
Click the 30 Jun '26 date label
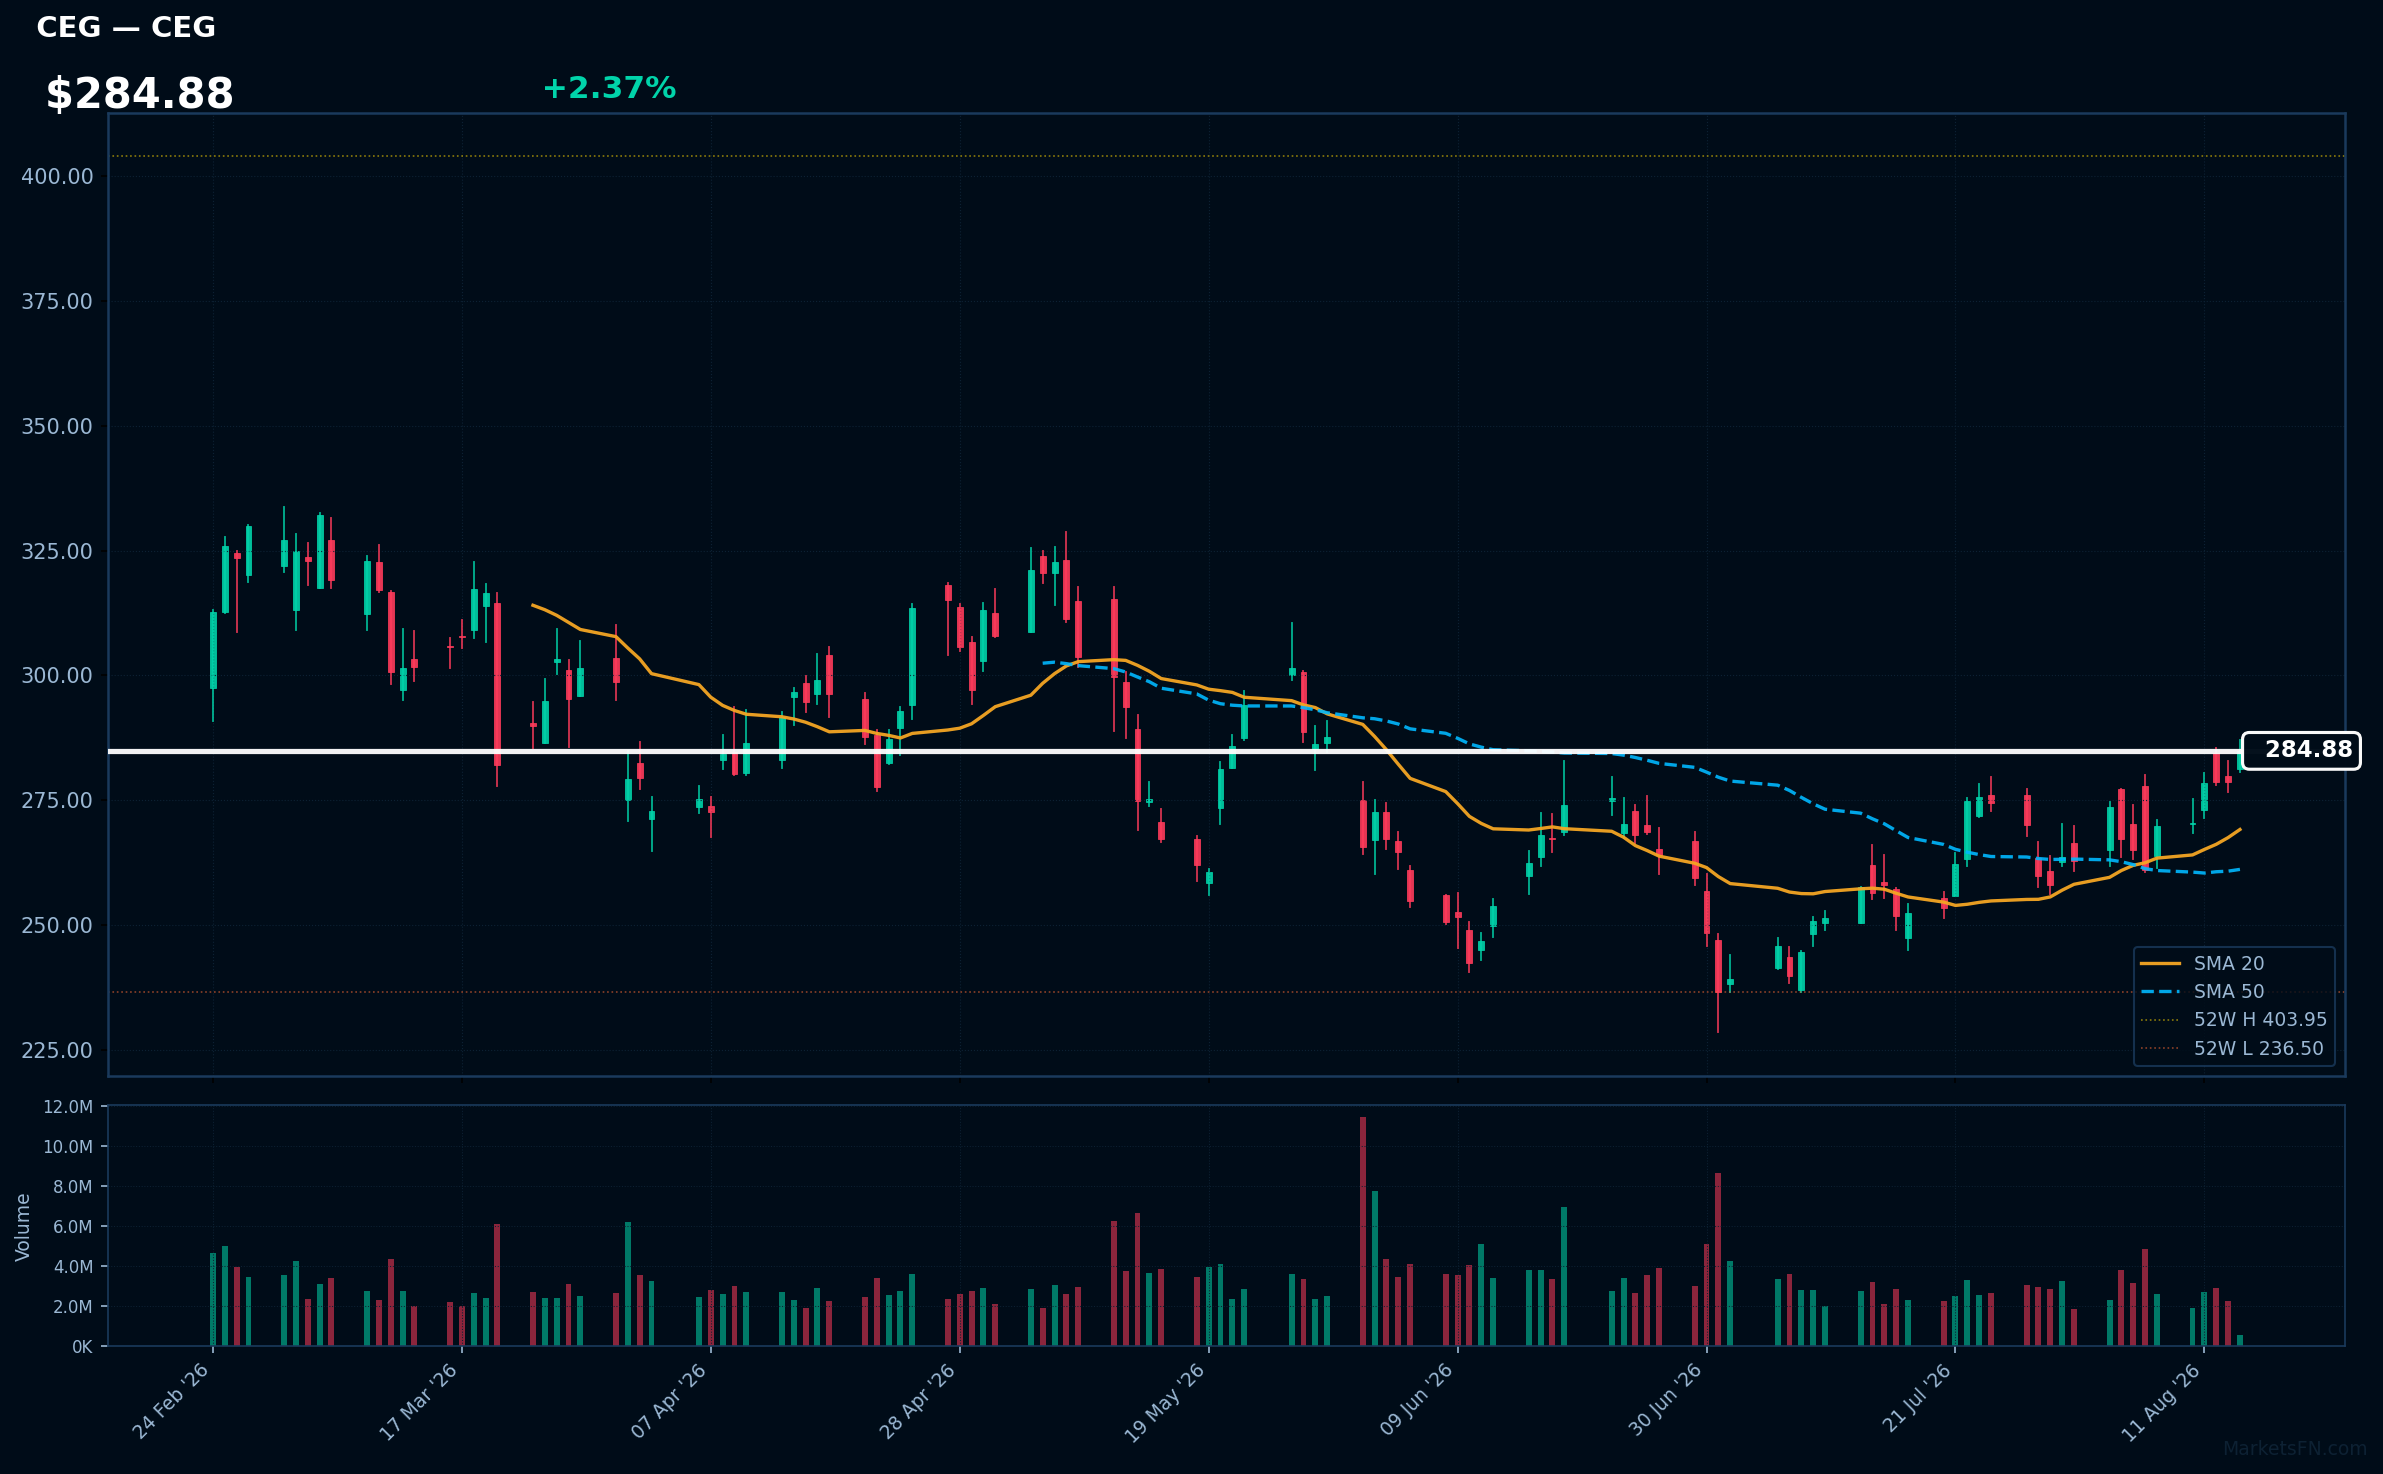[1665, 1401]
